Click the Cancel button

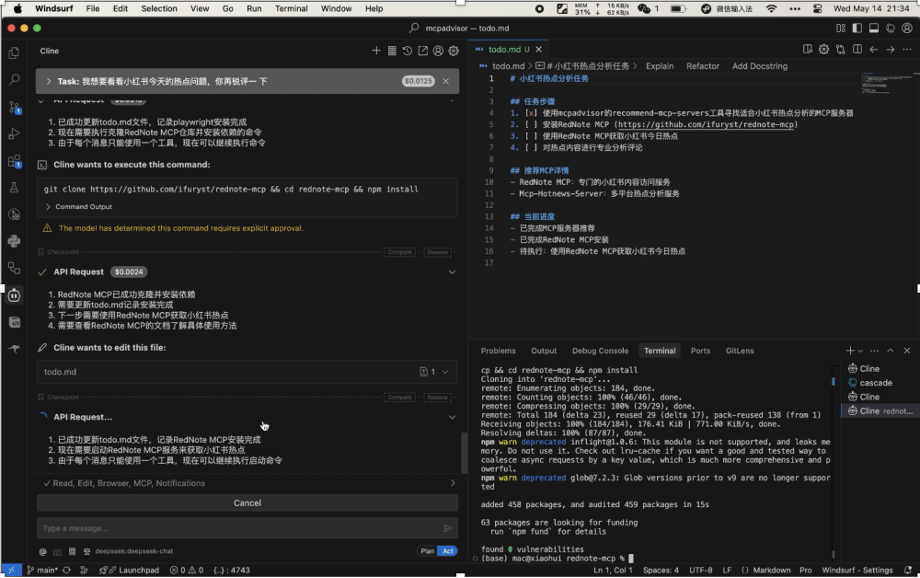247,503
